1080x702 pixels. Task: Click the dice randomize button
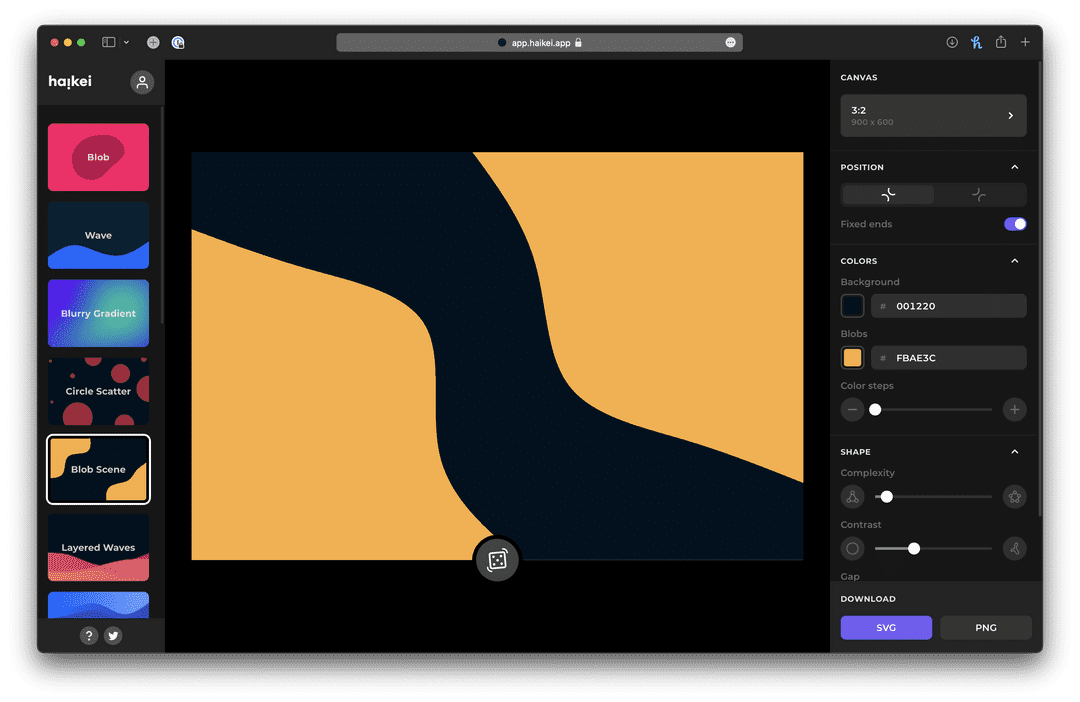pos(497,560)
